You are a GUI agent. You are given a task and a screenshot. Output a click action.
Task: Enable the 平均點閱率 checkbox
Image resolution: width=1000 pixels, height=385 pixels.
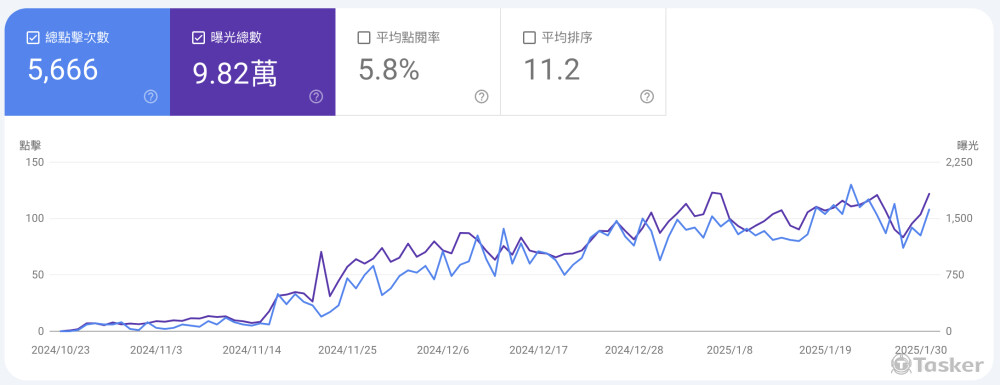364,38
